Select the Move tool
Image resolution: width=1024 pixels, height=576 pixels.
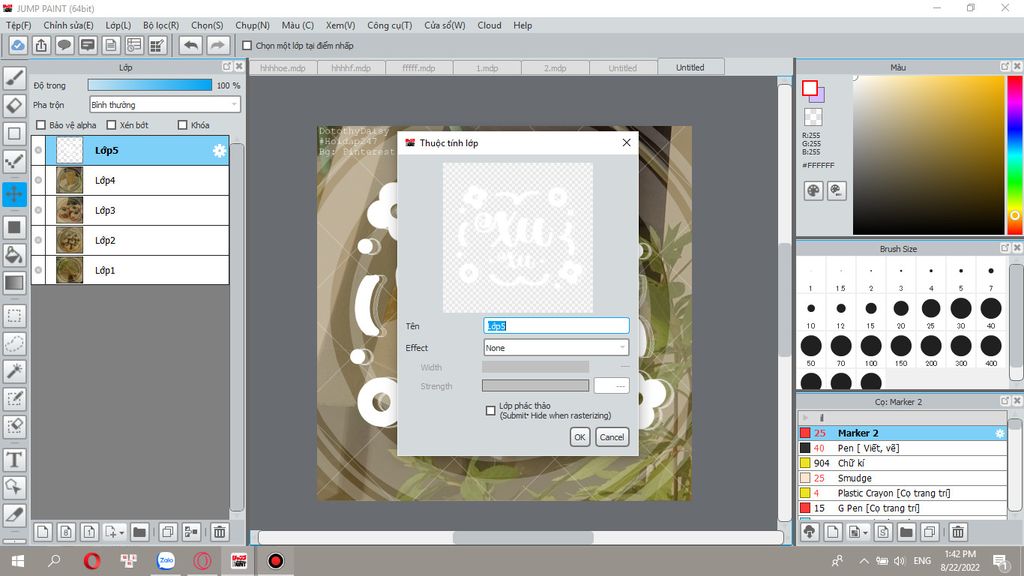[x=14, y=194]
